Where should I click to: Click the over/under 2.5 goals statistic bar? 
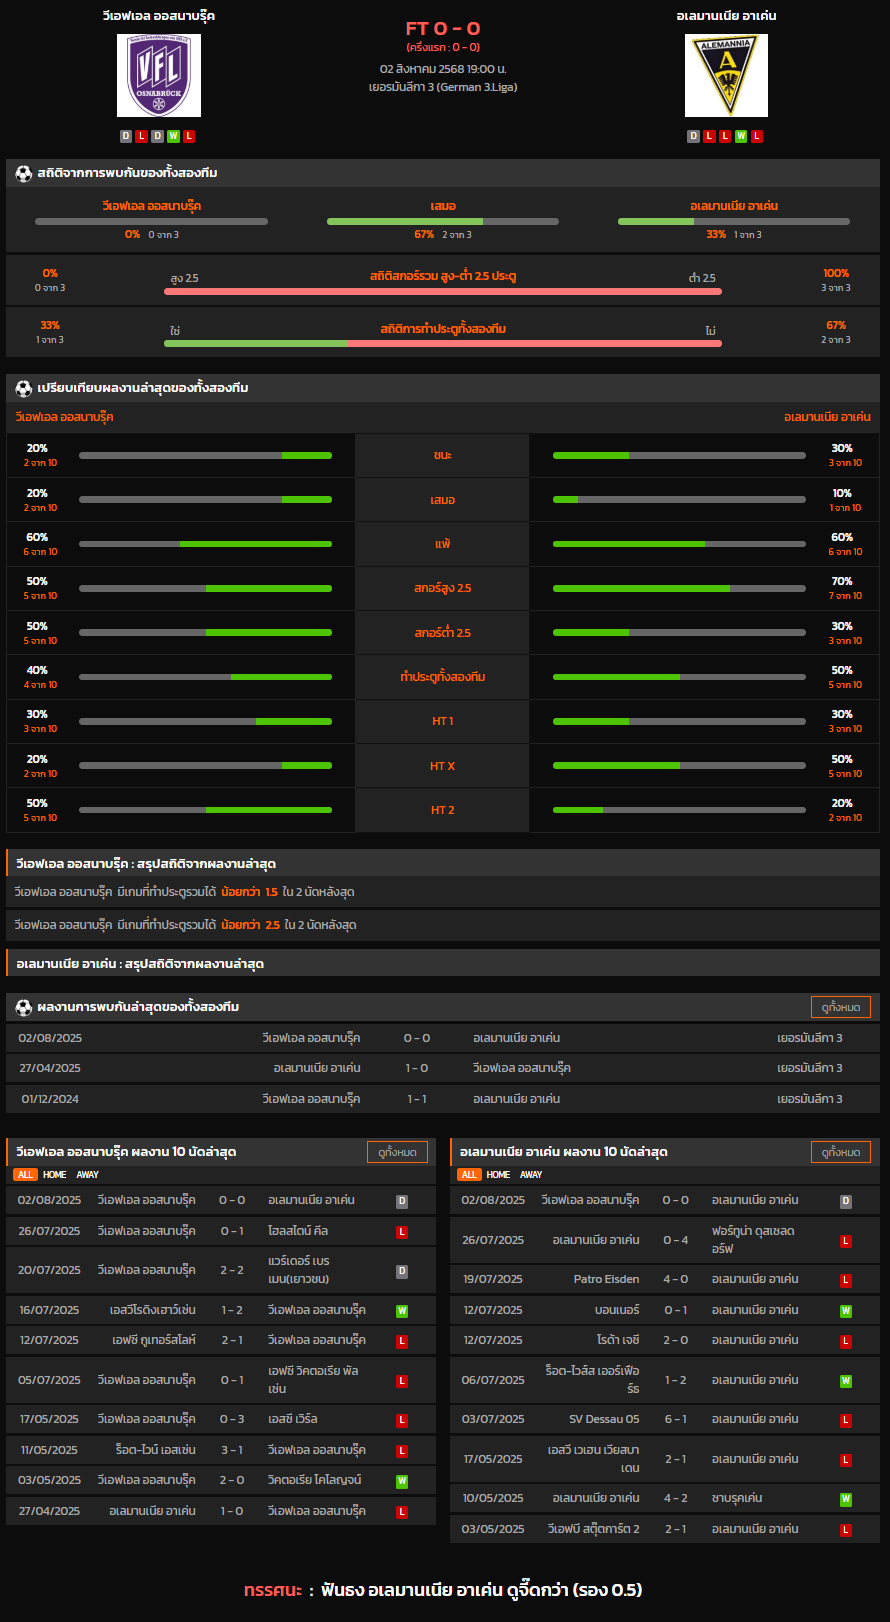[443, 291]
